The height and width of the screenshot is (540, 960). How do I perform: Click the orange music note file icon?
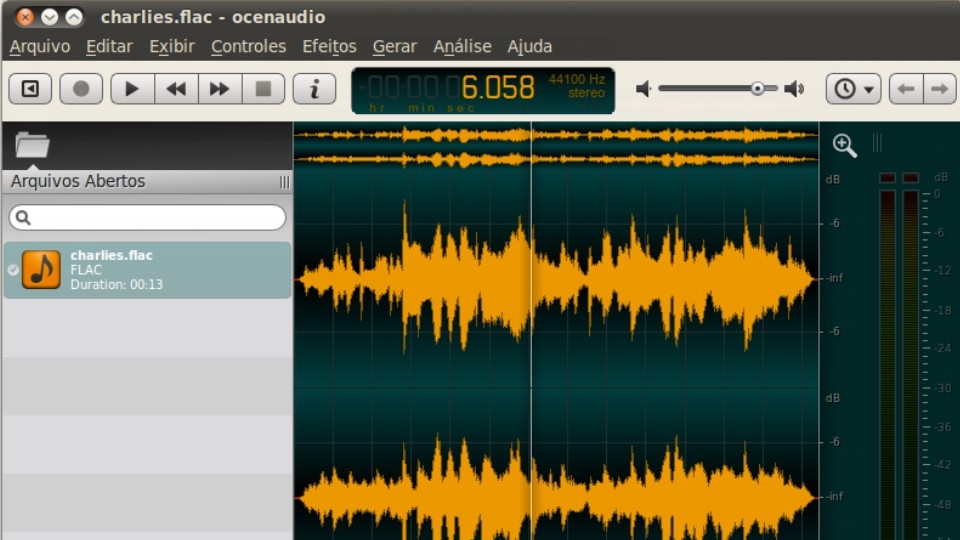pyautogui.click(x=41, y=269)
